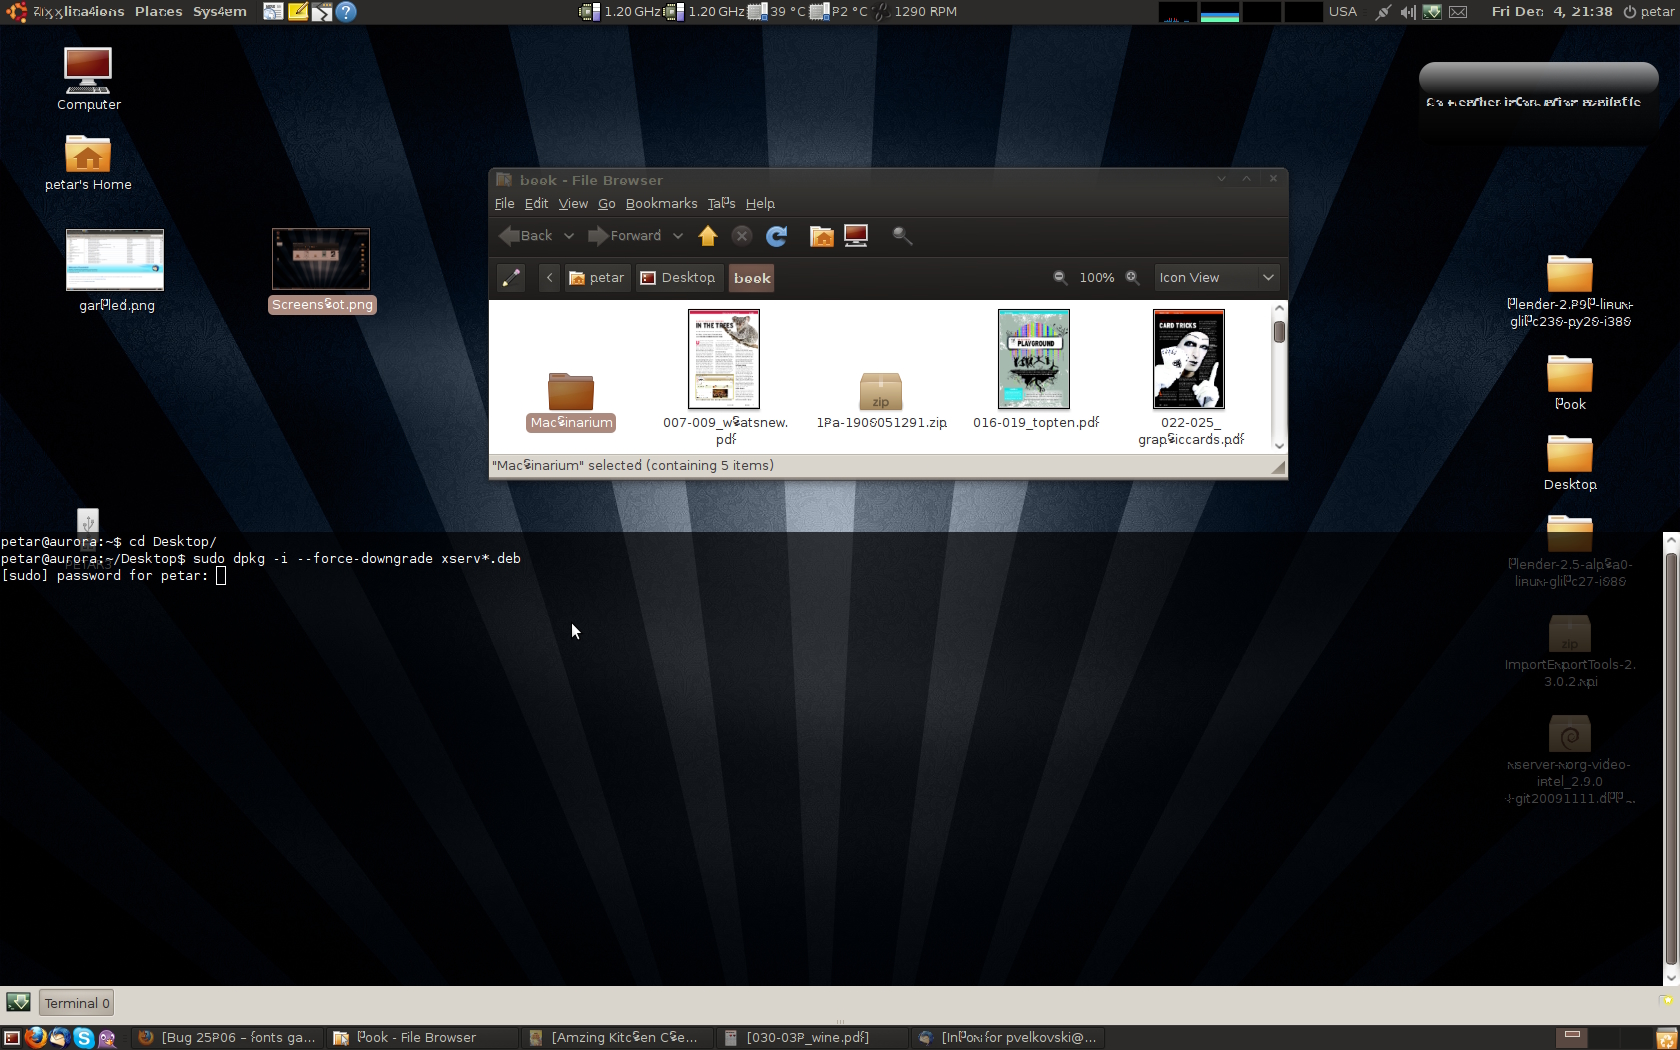Screen dimensions: 1680x1050
Task: Select the 016-019_topten.pdf thumbnail
Action: [1034, 359]
